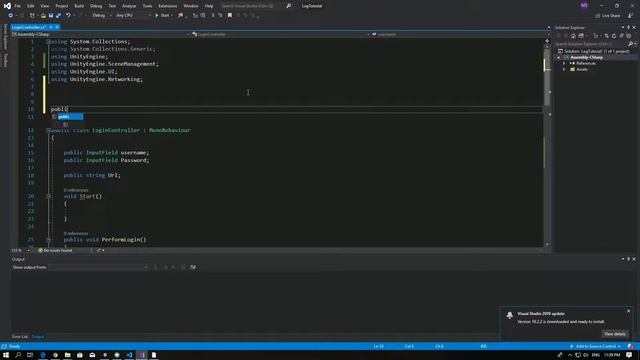Select the highlighted 'public' IntelliSense suggestion

[70, 117]
